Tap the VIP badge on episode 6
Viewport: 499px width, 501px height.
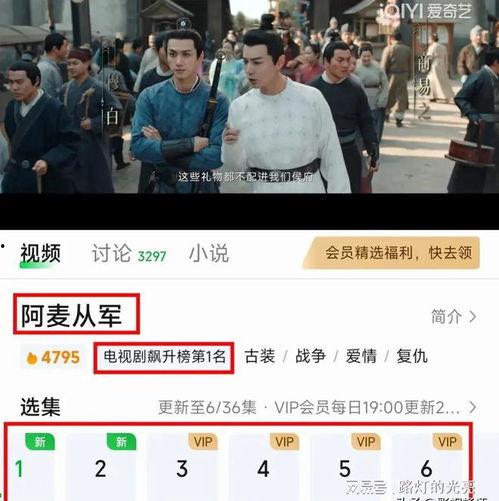click(447, 442)
